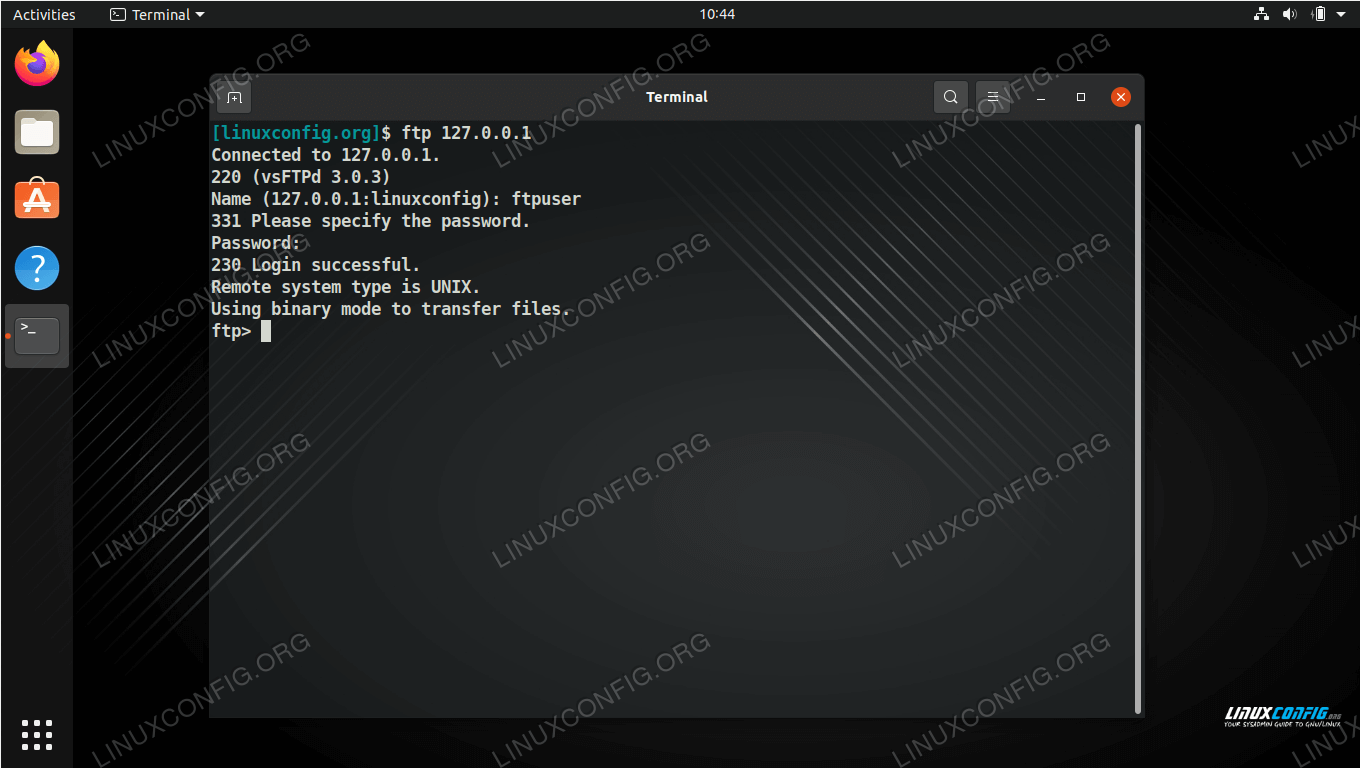
Task: Click '331 Please specify the password.' line
Action: [x=371, y=221]
